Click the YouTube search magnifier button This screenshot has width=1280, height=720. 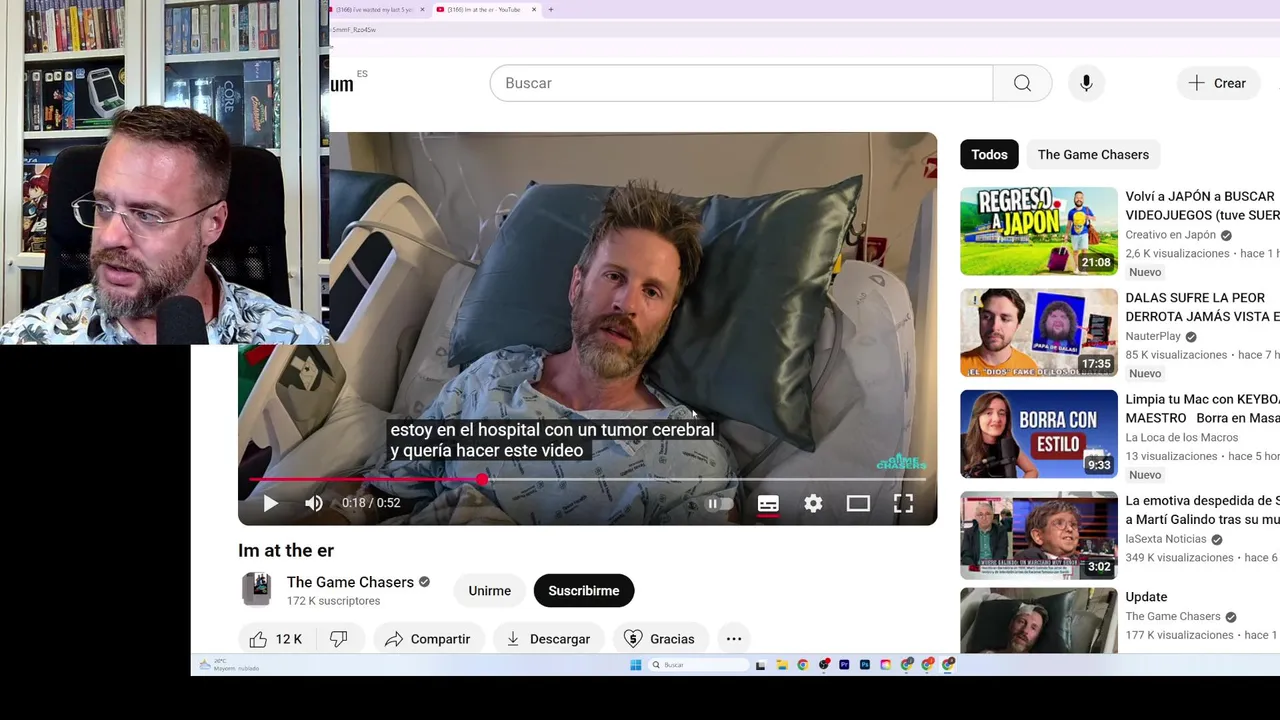(1022, 83)
